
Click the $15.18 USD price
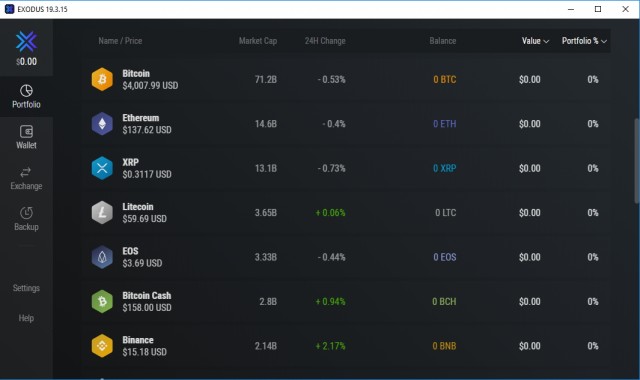pyautogui.click(x=144, y=352)
